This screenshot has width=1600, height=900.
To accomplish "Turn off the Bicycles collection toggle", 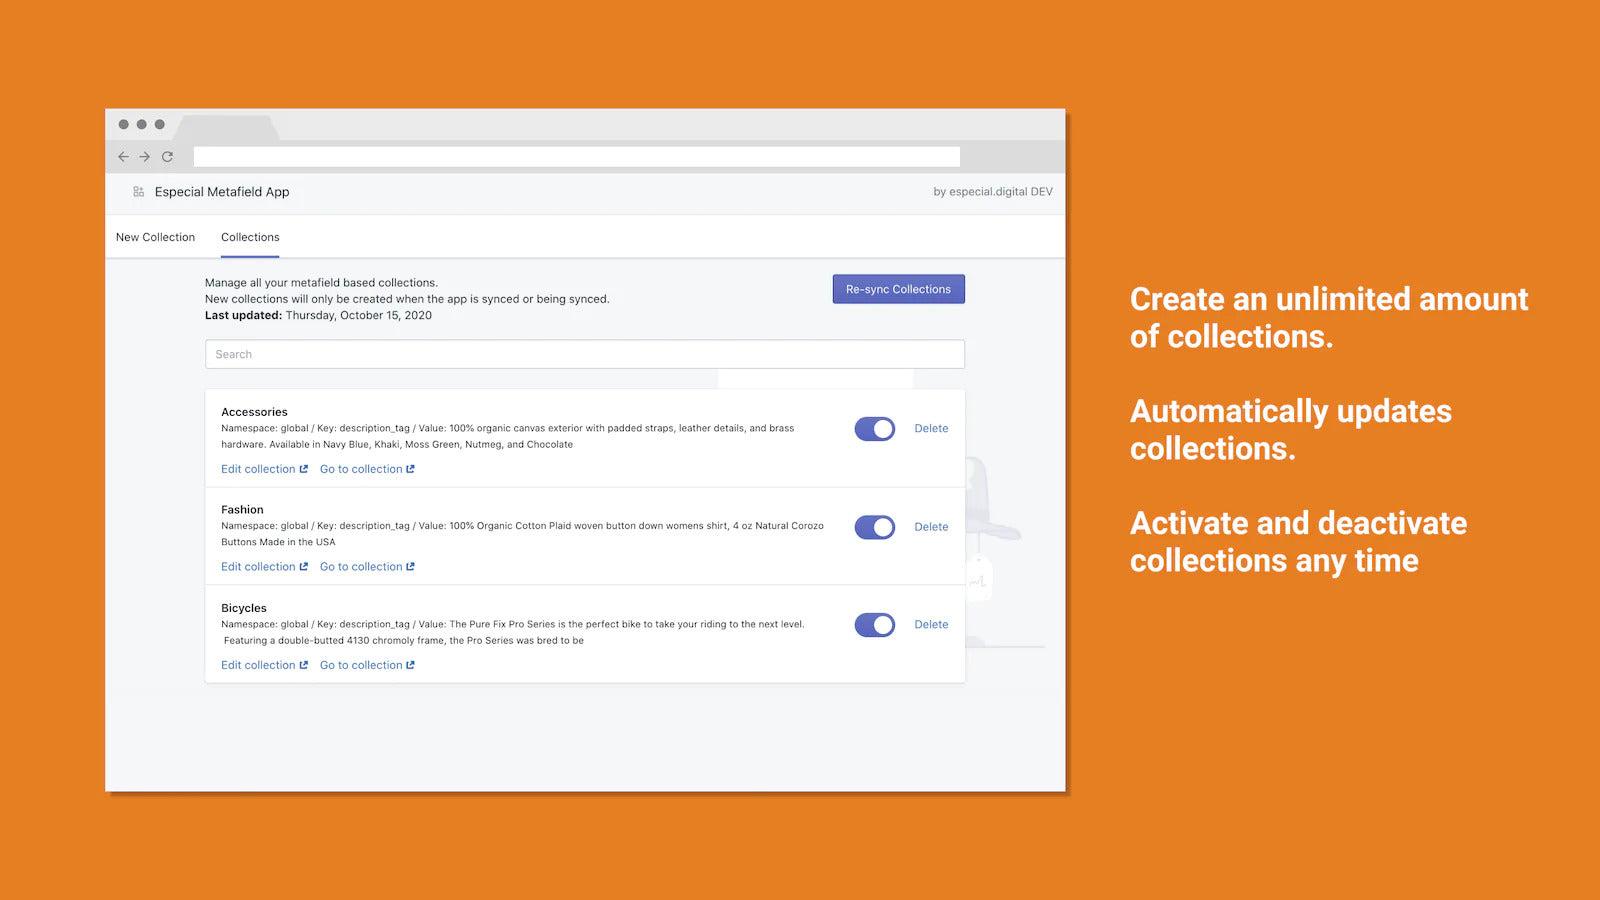I will 874,624.
